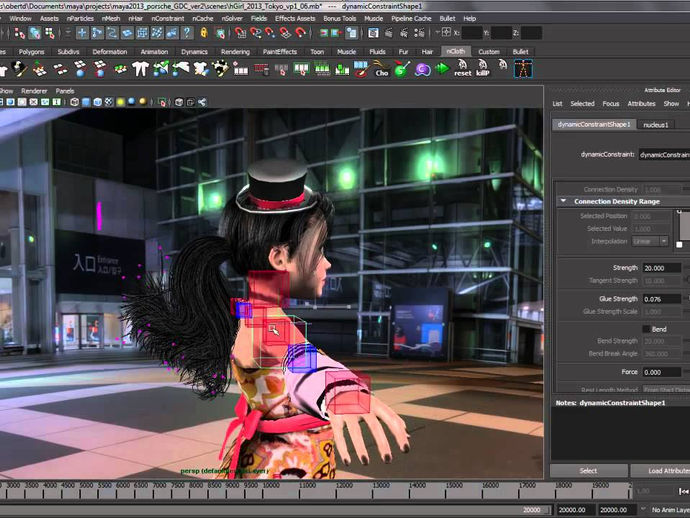The height and width of the screenshot is (518, 690).
Task: Open Attribute Editor Focus menu
Action: [610, 103]
